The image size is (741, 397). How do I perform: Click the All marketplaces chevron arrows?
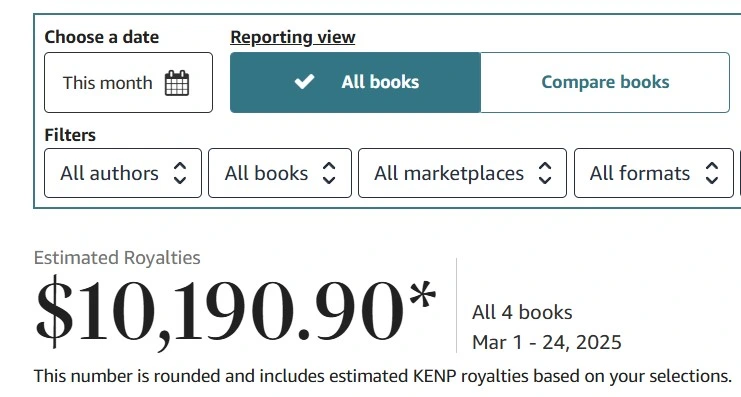[x=545, y=173]
